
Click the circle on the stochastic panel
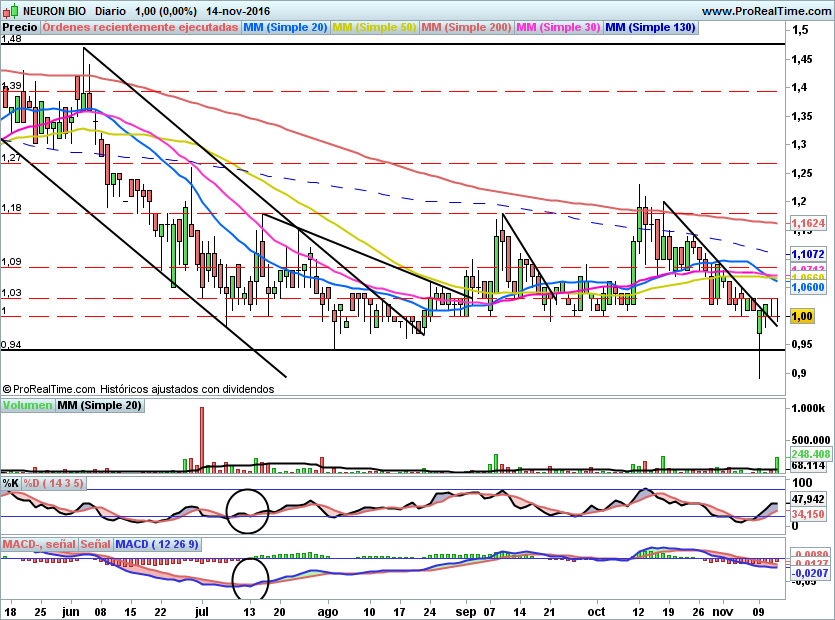click(248, 510)
